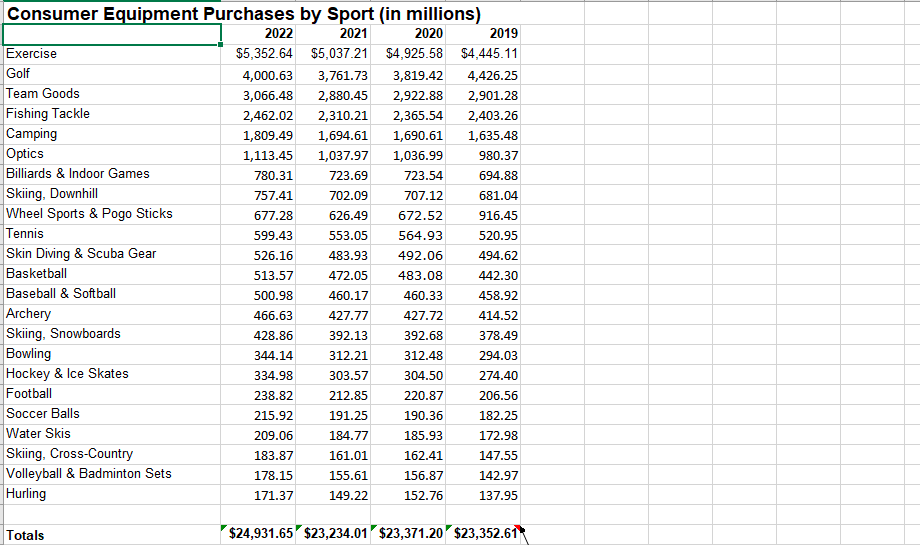The image size is (920, 545).
Task: Select the 2020 column header cell
Action: [x=408, y=34]
